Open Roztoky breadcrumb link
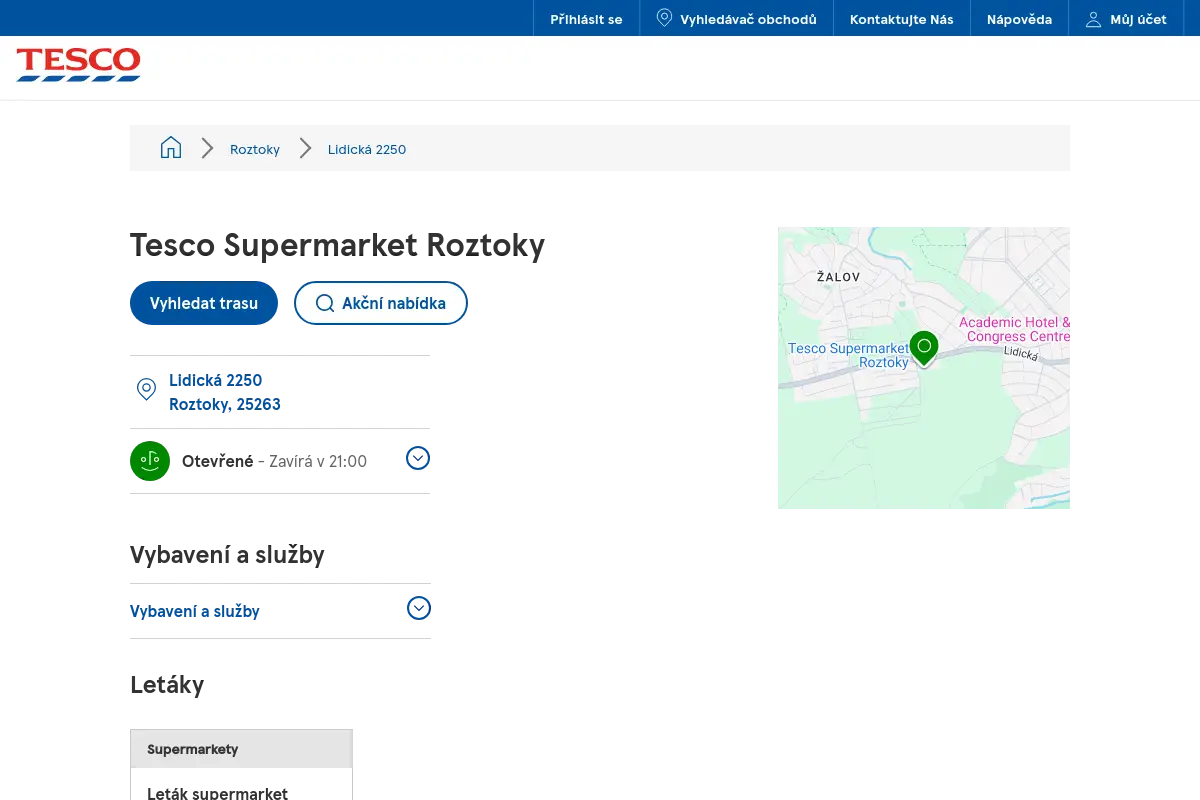 [255, 149]
